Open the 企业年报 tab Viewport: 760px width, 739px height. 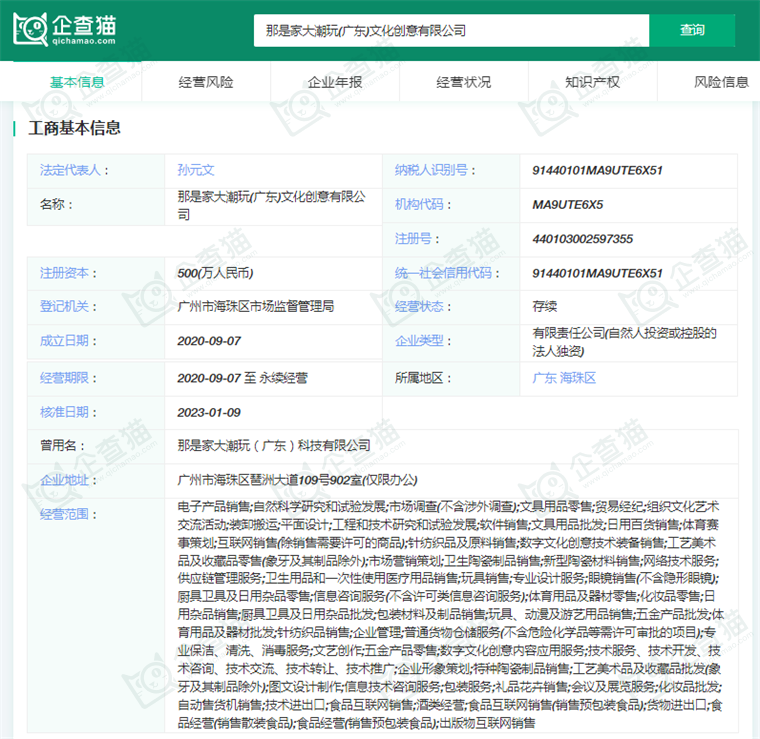pyautogui.click(x=335, y=82)
